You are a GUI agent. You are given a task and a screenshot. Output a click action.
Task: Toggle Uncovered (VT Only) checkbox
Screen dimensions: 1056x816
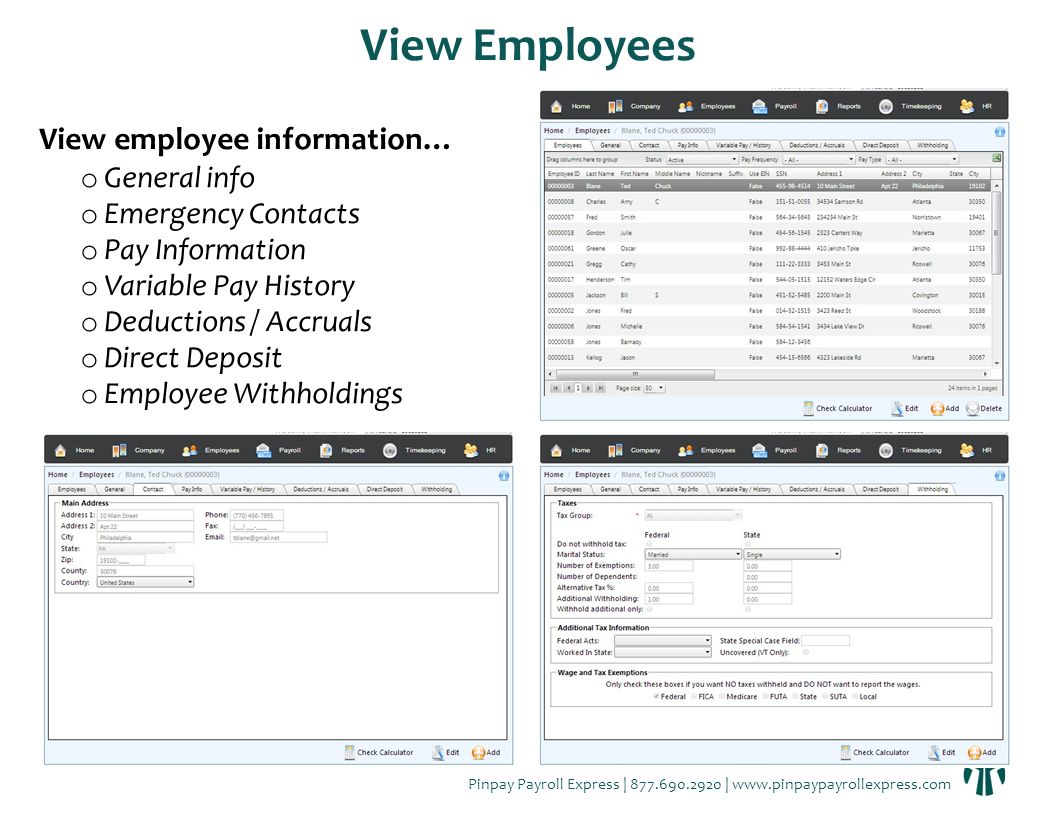coord(805,652)
